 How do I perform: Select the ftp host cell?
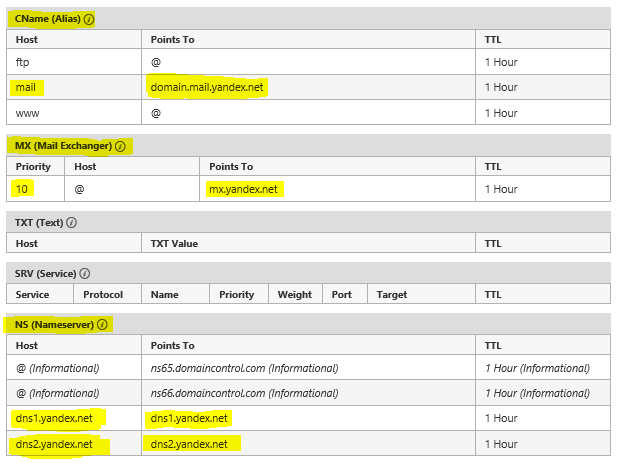74,62
